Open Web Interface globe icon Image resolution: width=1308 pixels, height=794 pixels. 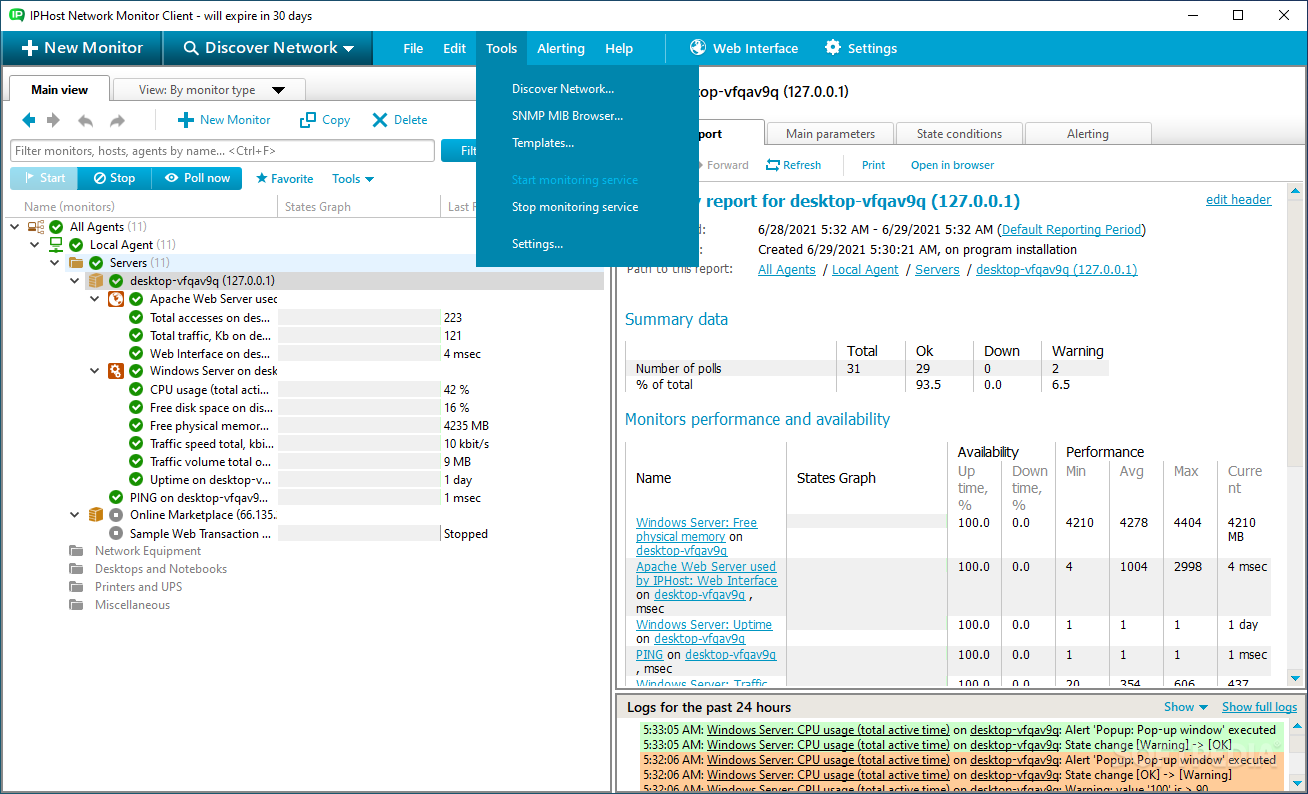click(x=699, y=48)
